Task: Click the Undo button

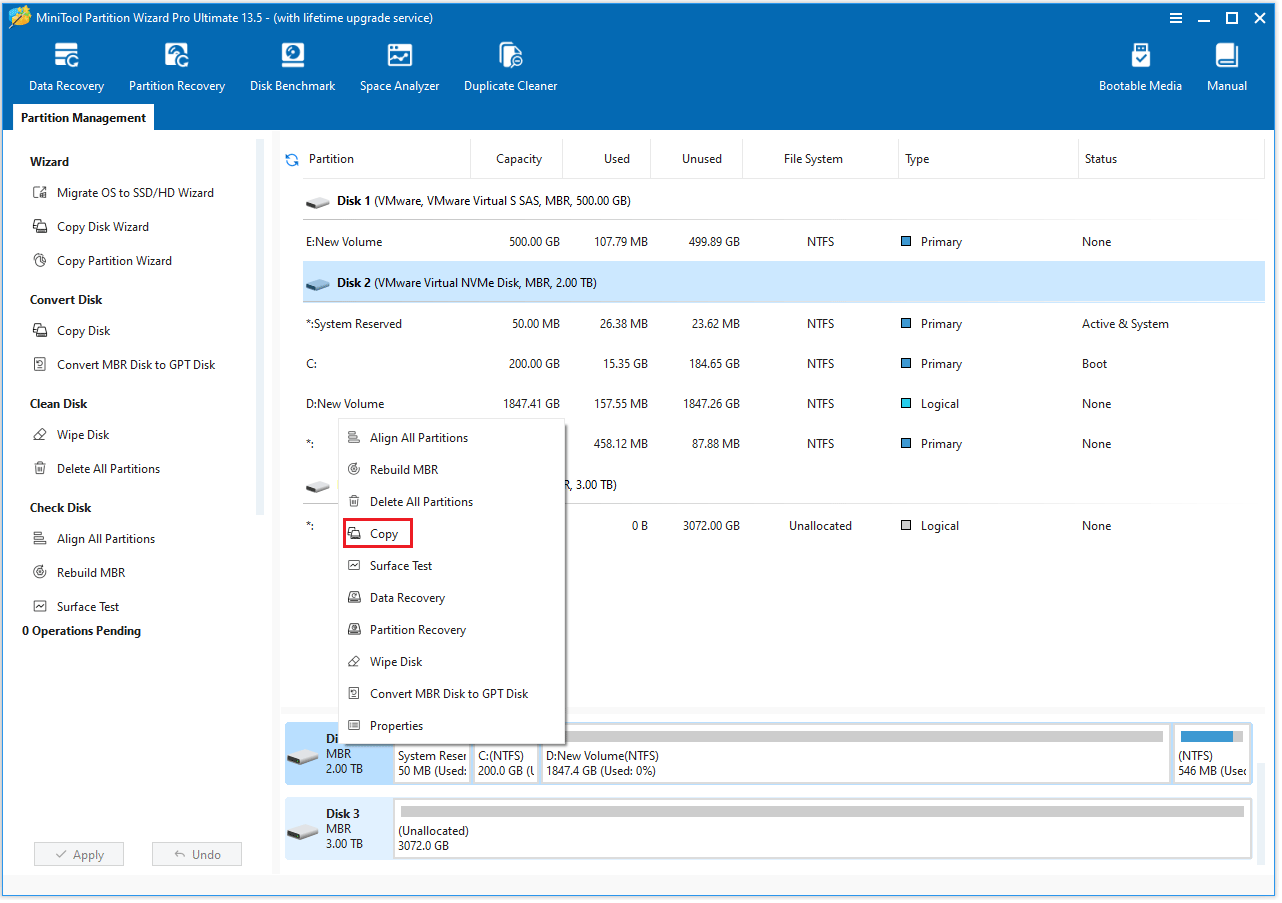Action: (x=196, y=853)
